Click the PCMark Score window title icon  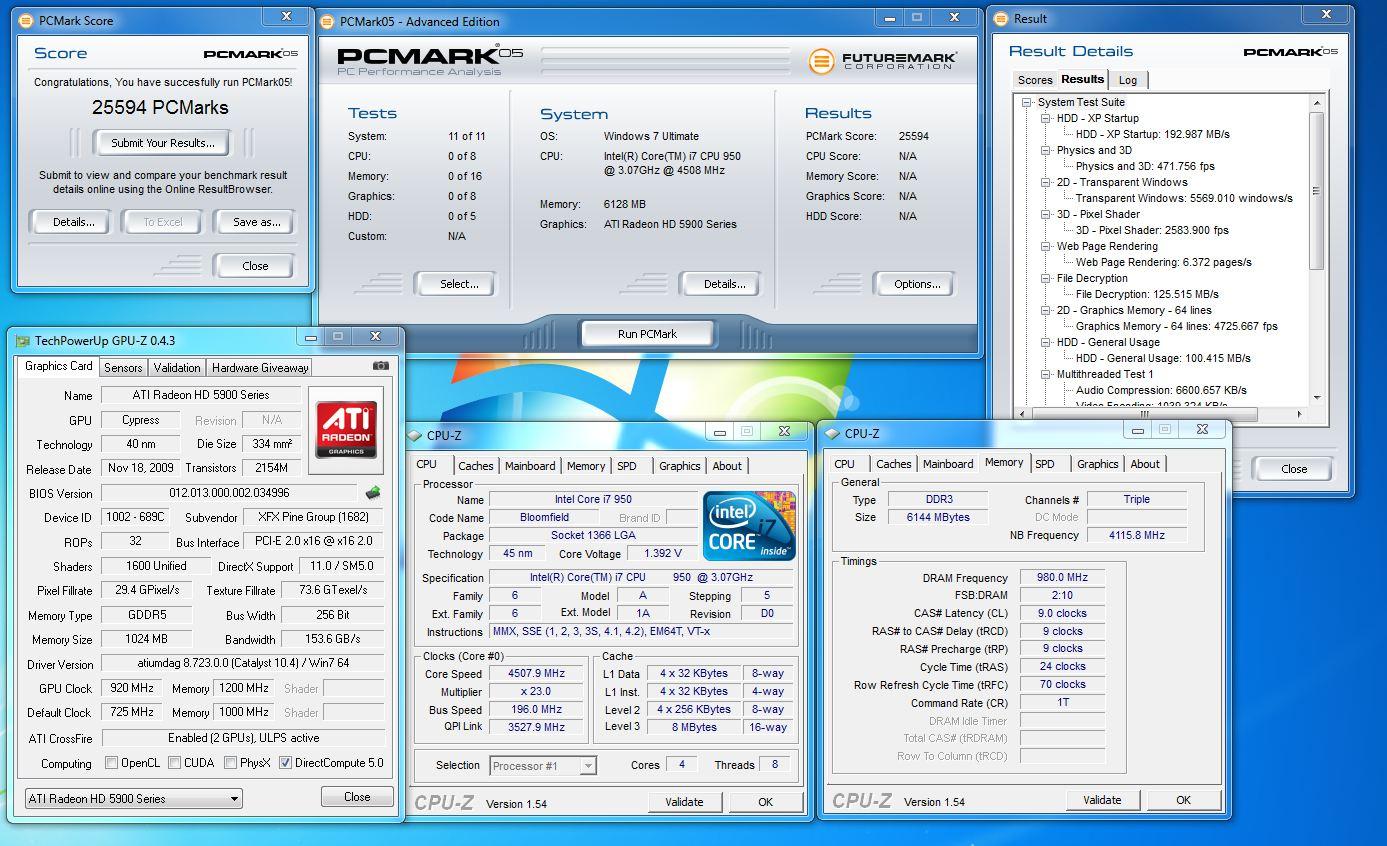26,20
